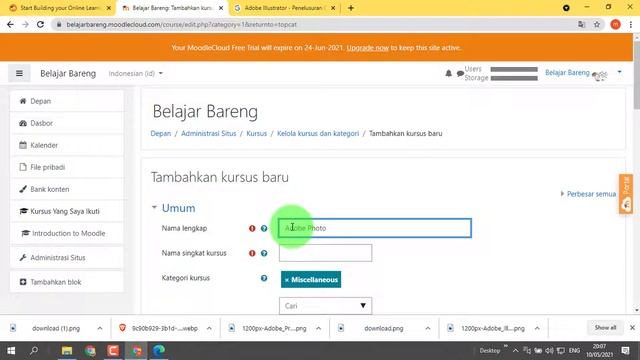640x360 pixels.
Task: Open options for download (1).png
Action: [x=100, y=328]
